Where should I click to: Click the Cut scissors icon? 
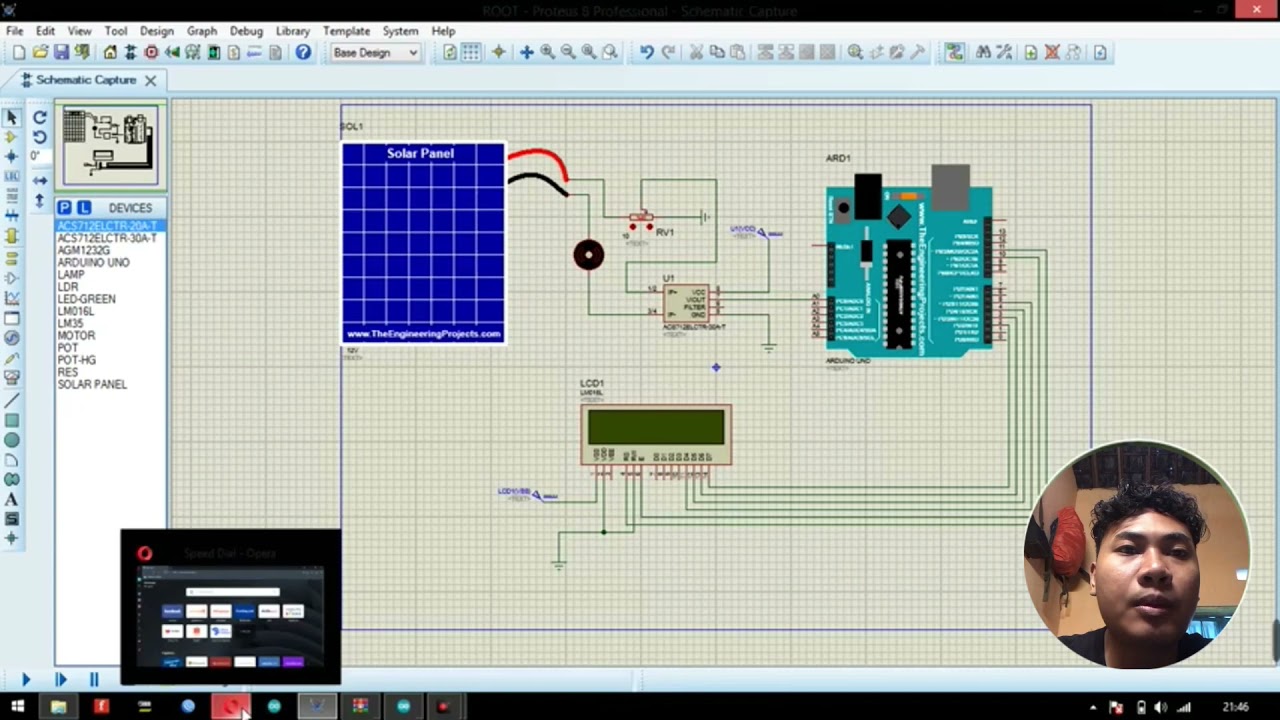click(696, 52)
